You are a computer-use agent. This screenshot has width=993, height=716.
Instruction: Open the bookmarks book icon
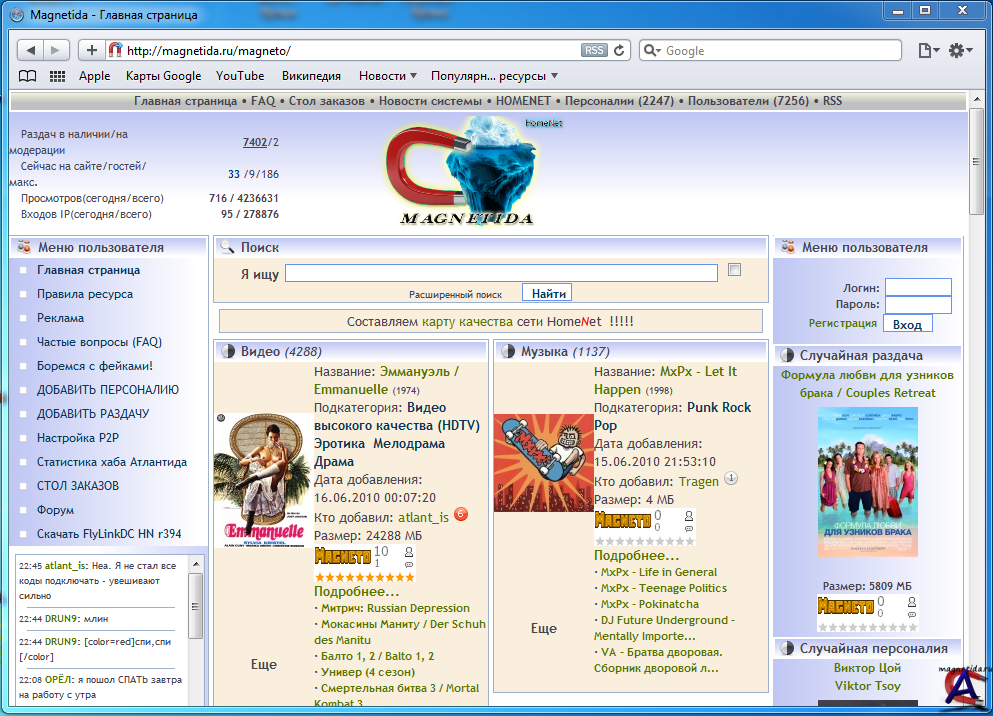point(28,76)
